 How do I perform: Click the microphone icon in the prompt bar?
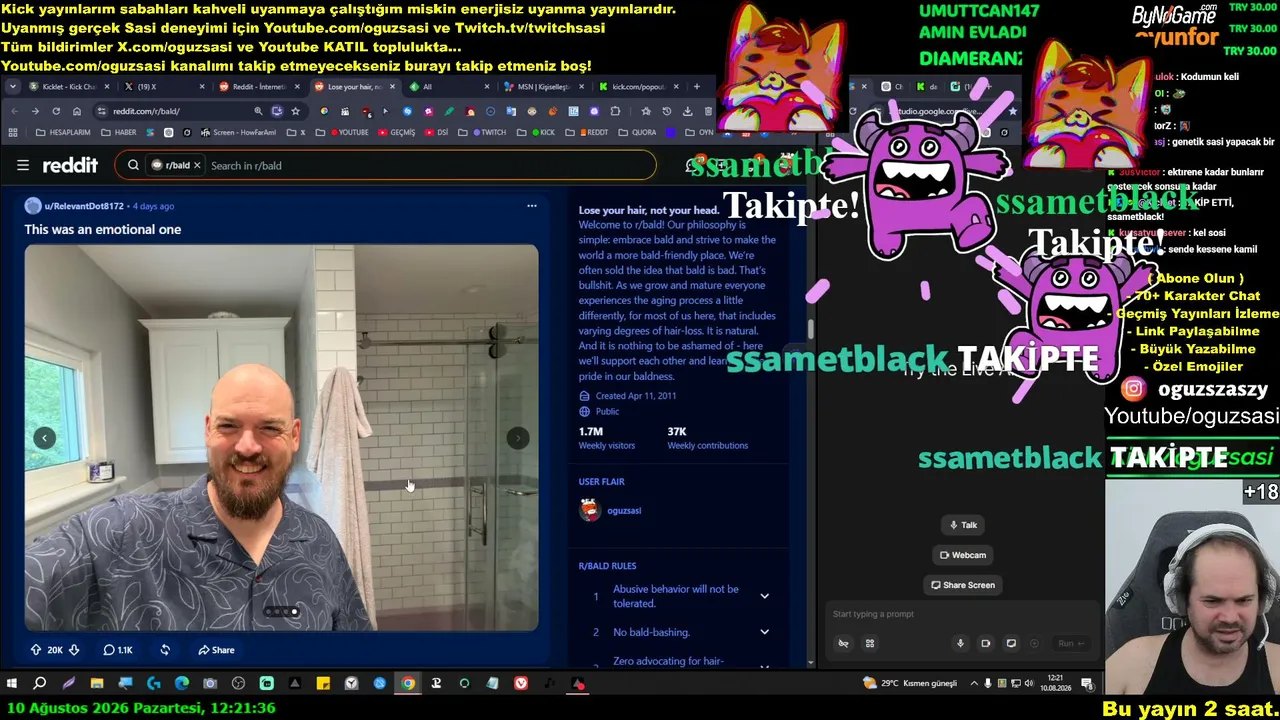[961, 644]
